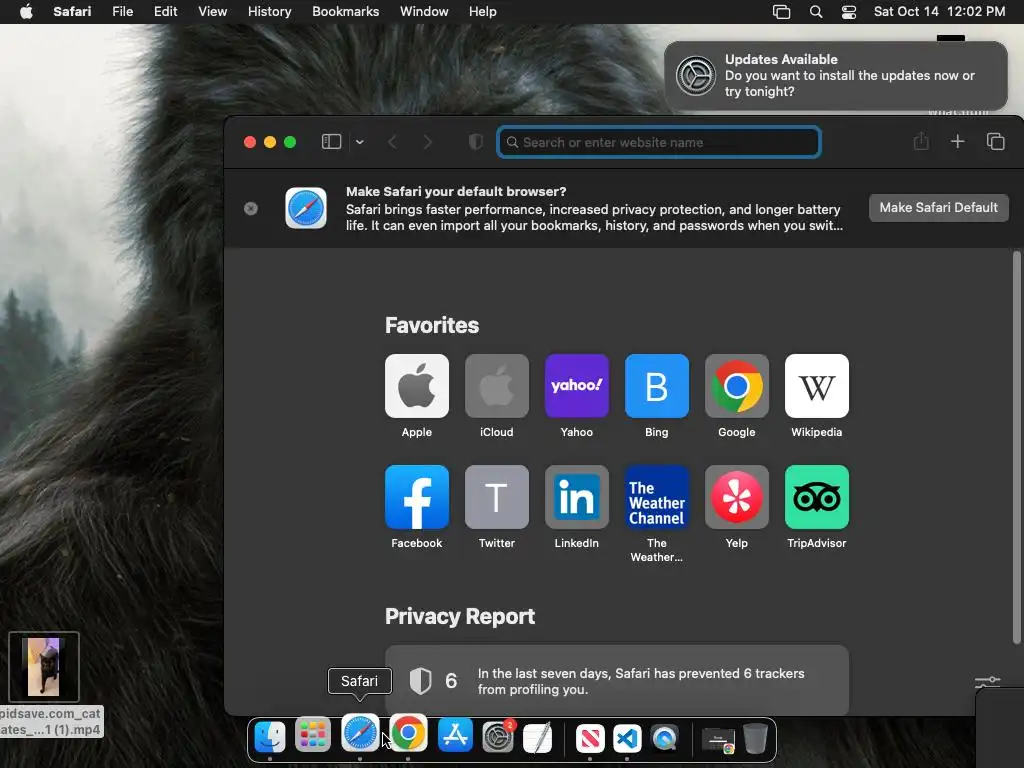Open the News app from the Dock
Screen dimensions: 1024x768
(x=590, y=739)
